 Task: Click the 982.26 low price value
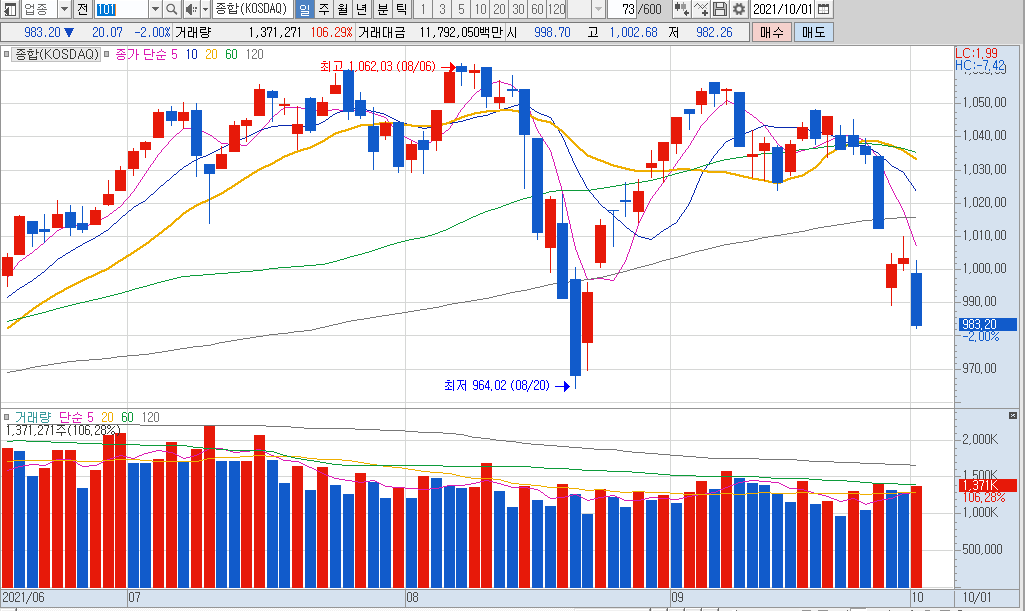714,32
